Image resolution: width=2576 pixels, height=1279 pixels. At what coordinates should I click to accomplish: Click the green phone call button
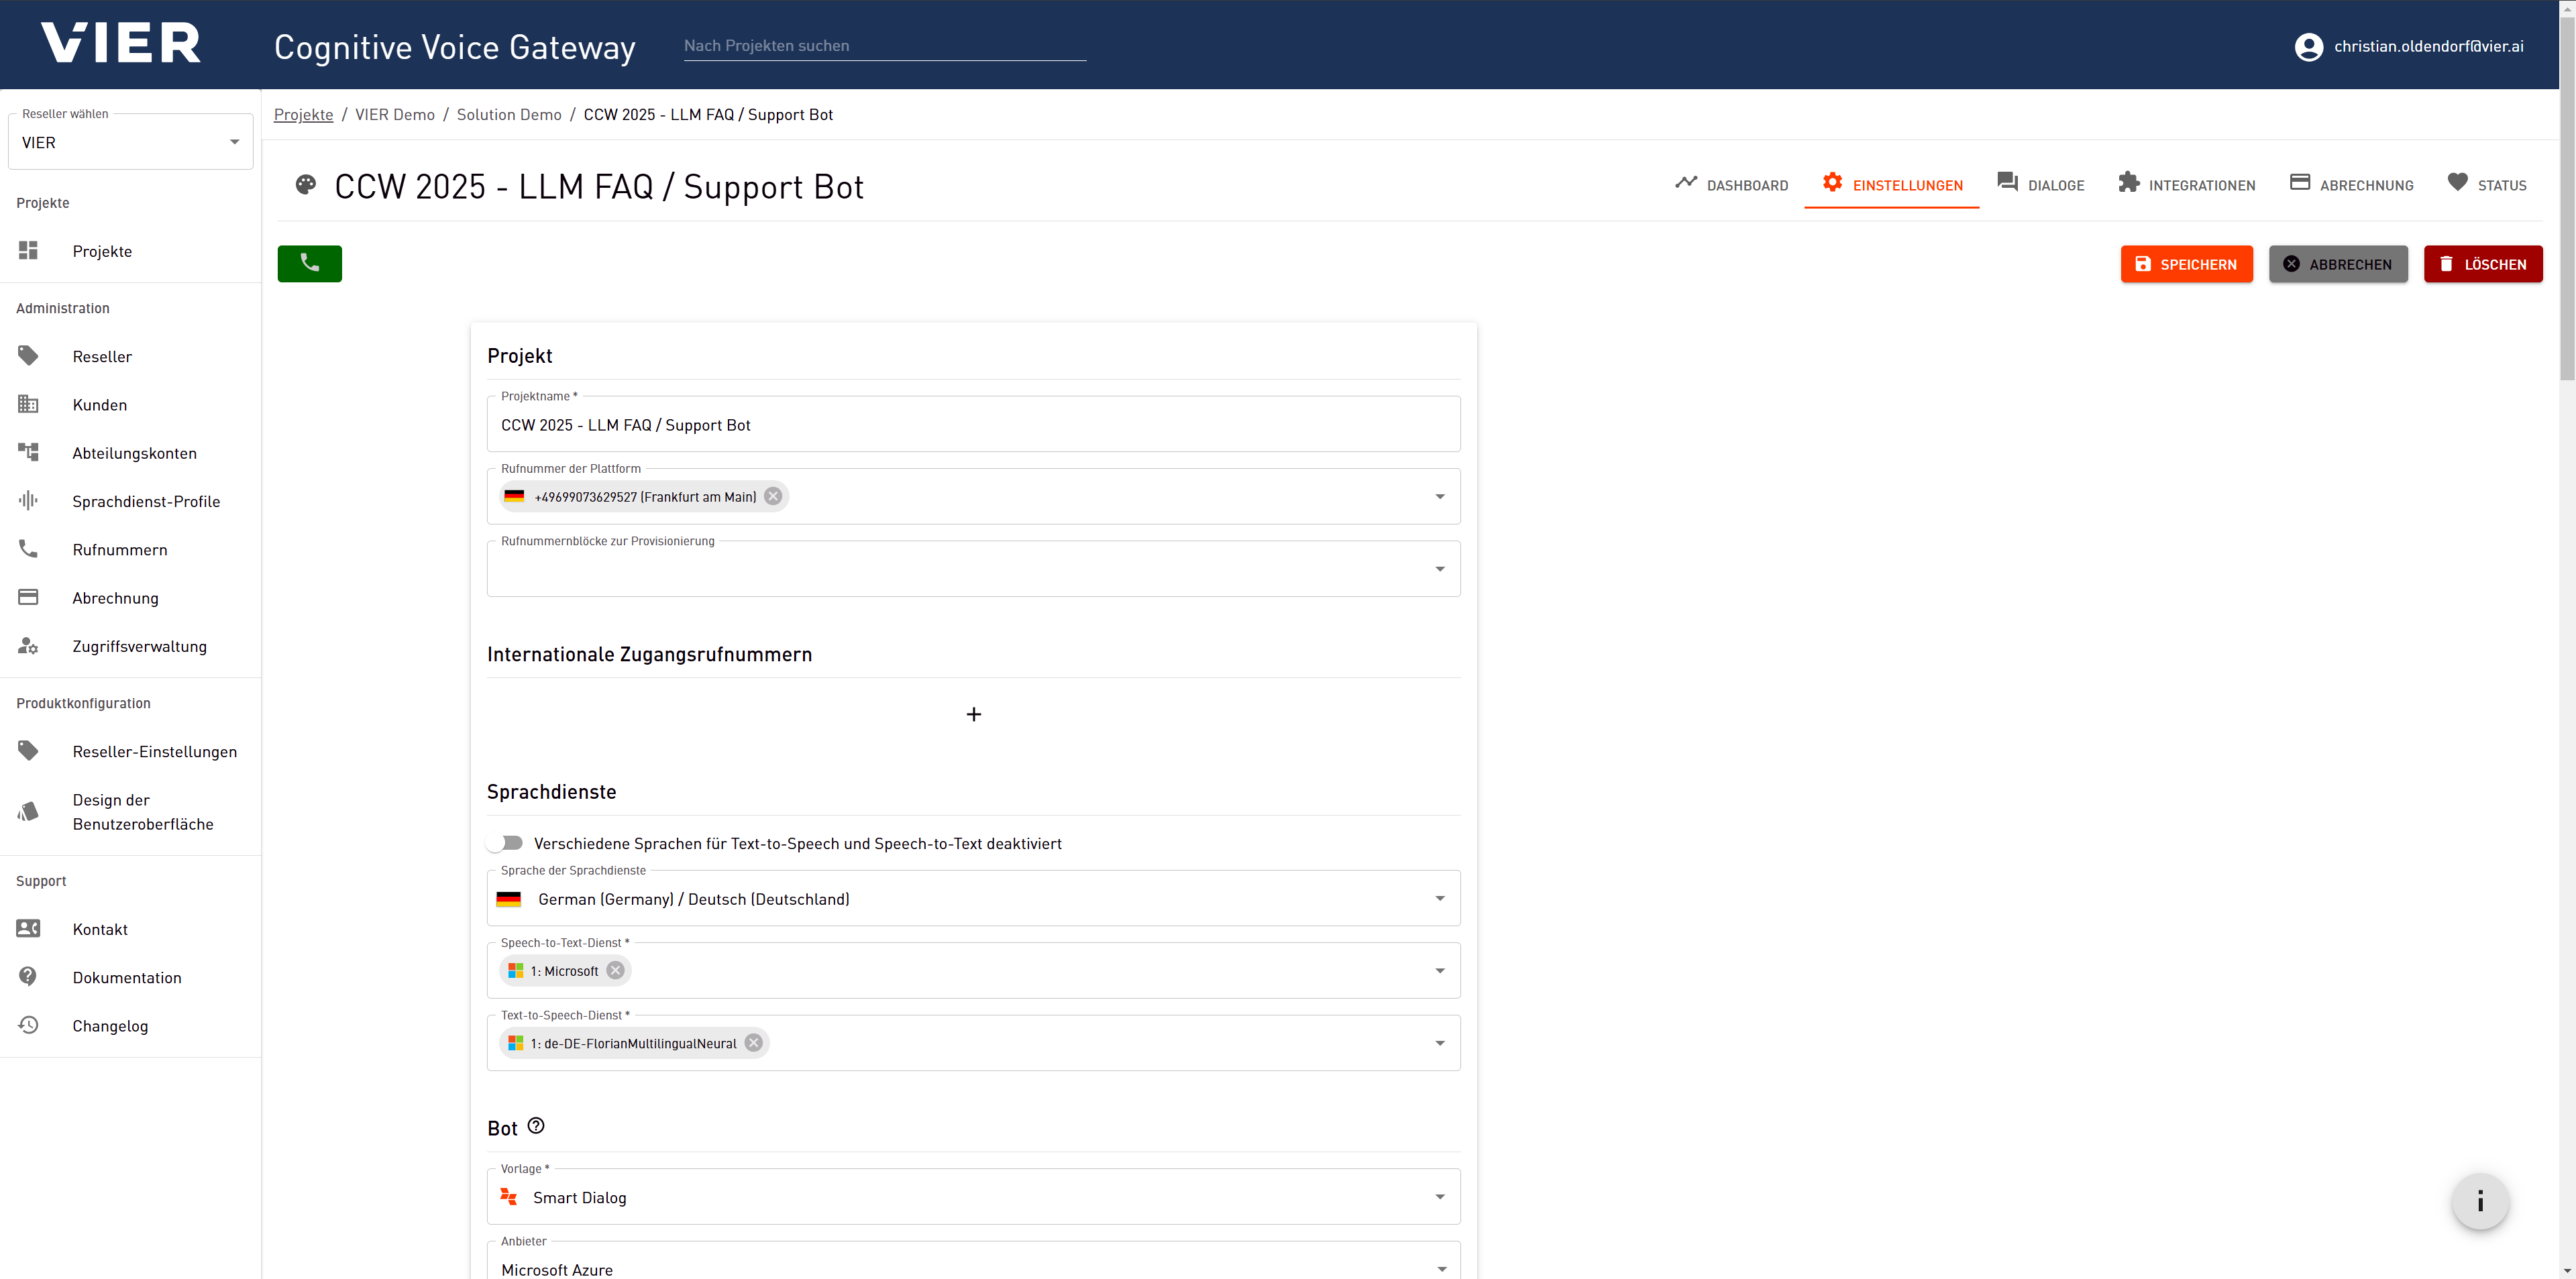309,264
